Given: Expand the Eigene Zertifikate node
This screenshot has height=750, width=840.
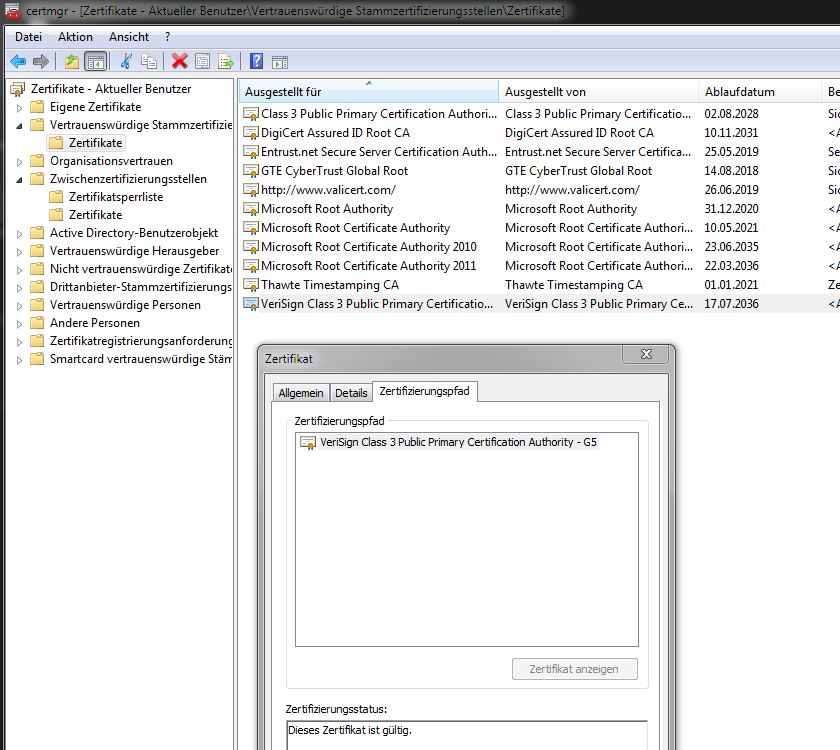Looking at the screenshot, I should 19,108.
